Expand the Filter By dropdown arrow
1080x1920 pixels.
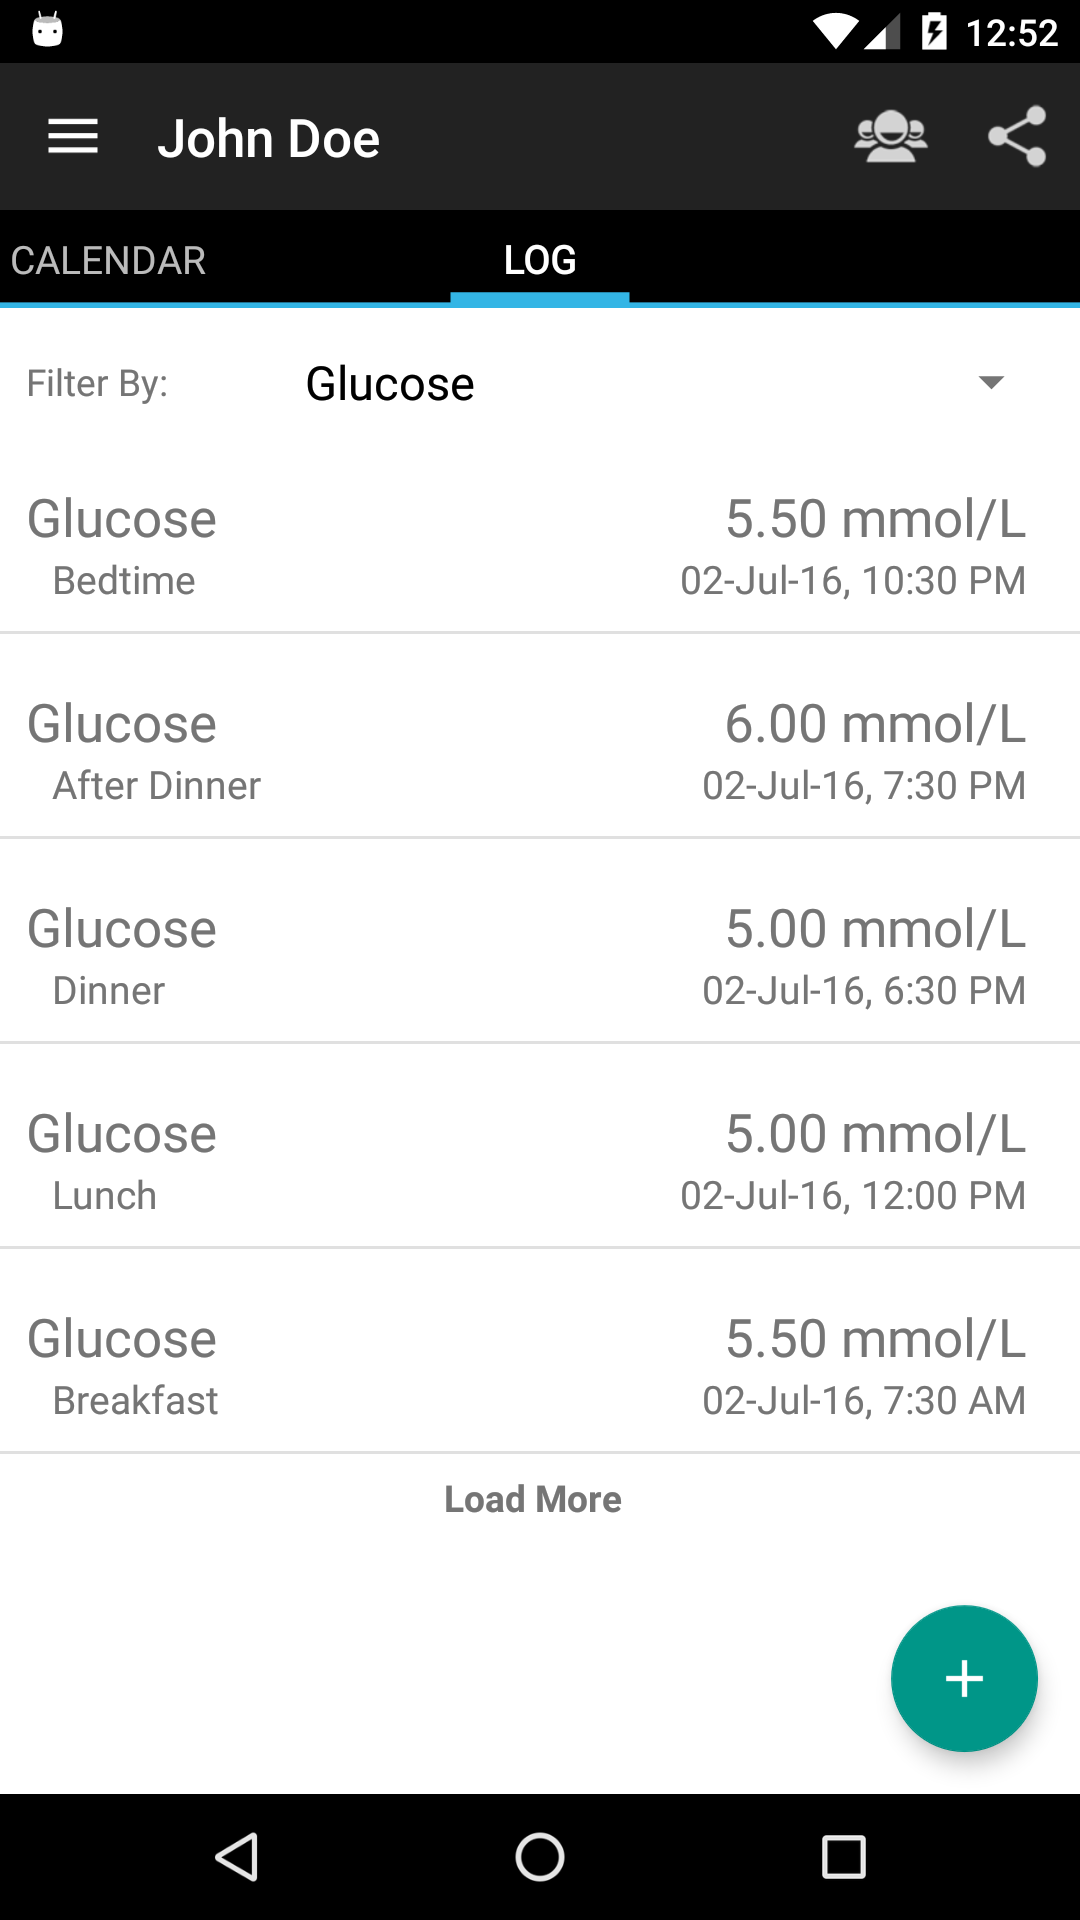pyautogui.click(x=990, y=383)
